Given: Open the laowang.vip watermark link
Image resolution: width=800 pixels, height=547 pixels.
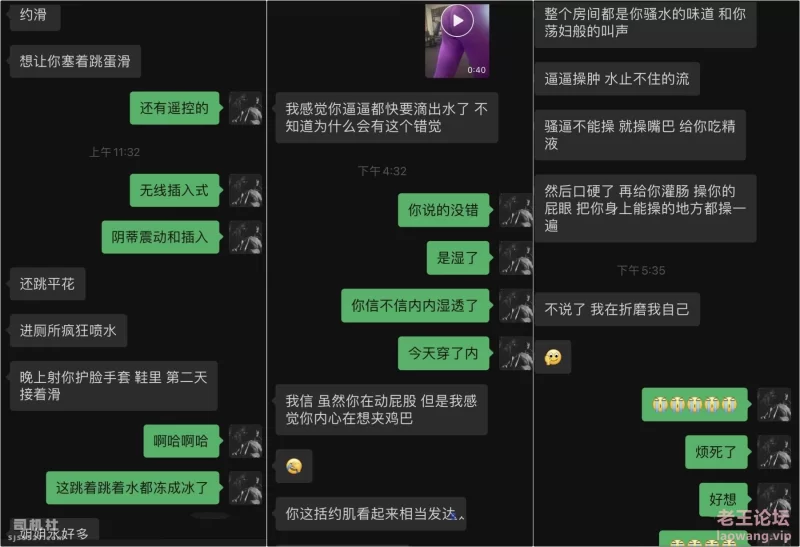Looking at the screenshot, I should point(754,536).
